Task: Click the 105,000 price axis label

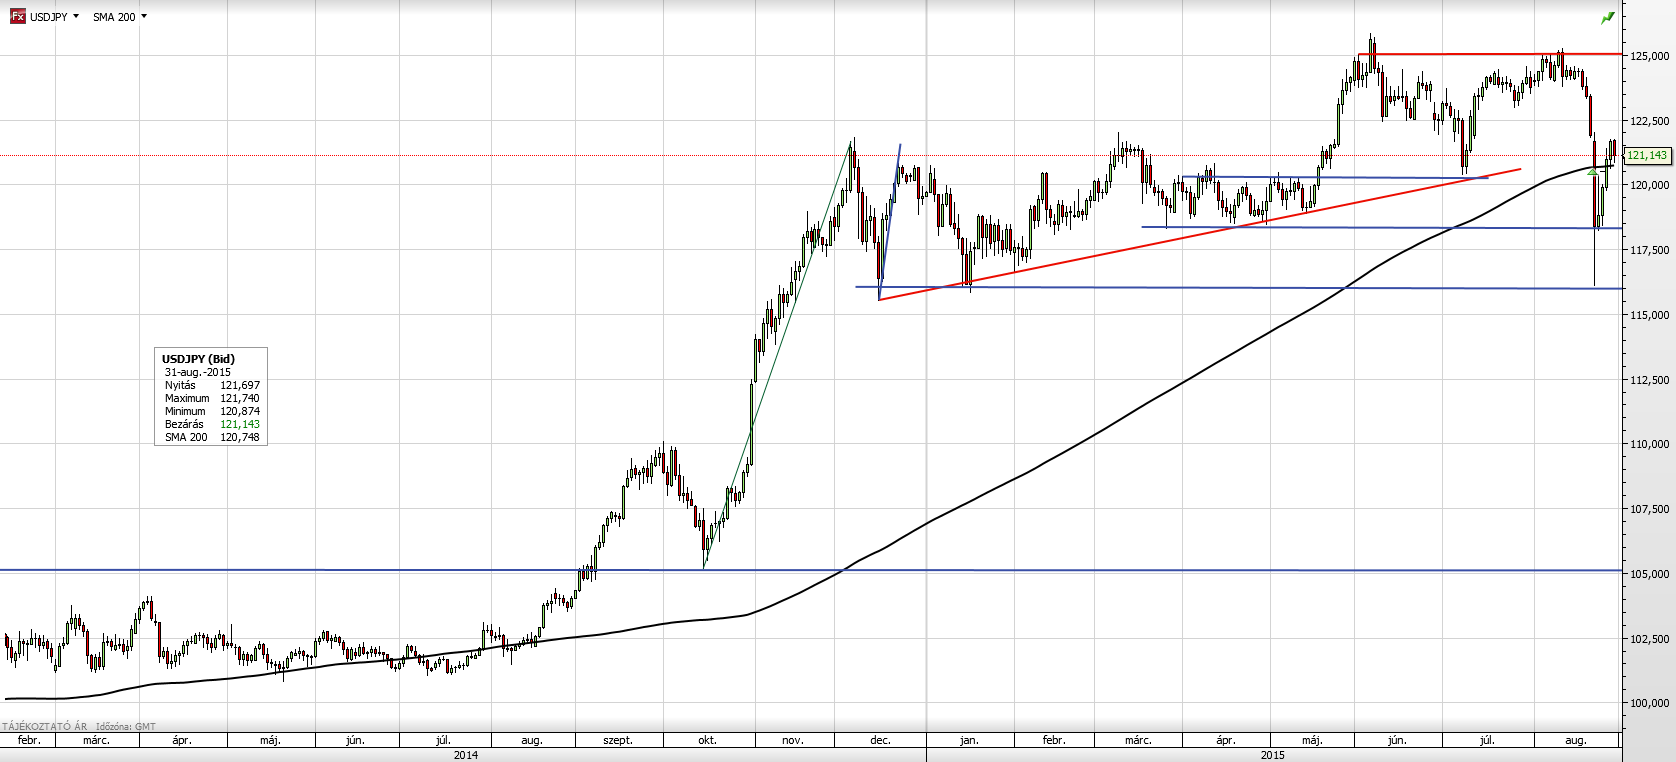Action: point(1649,574)
